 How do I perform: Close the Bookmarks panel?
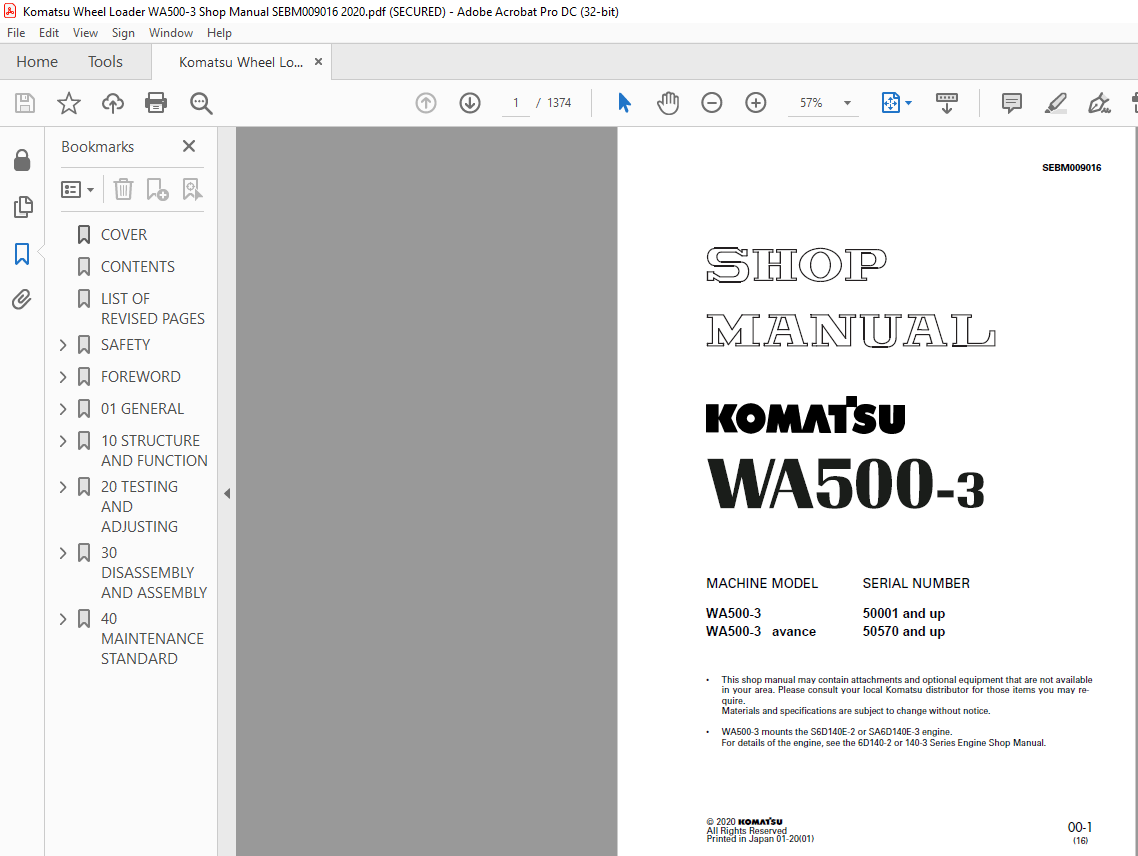pos(189,146)
